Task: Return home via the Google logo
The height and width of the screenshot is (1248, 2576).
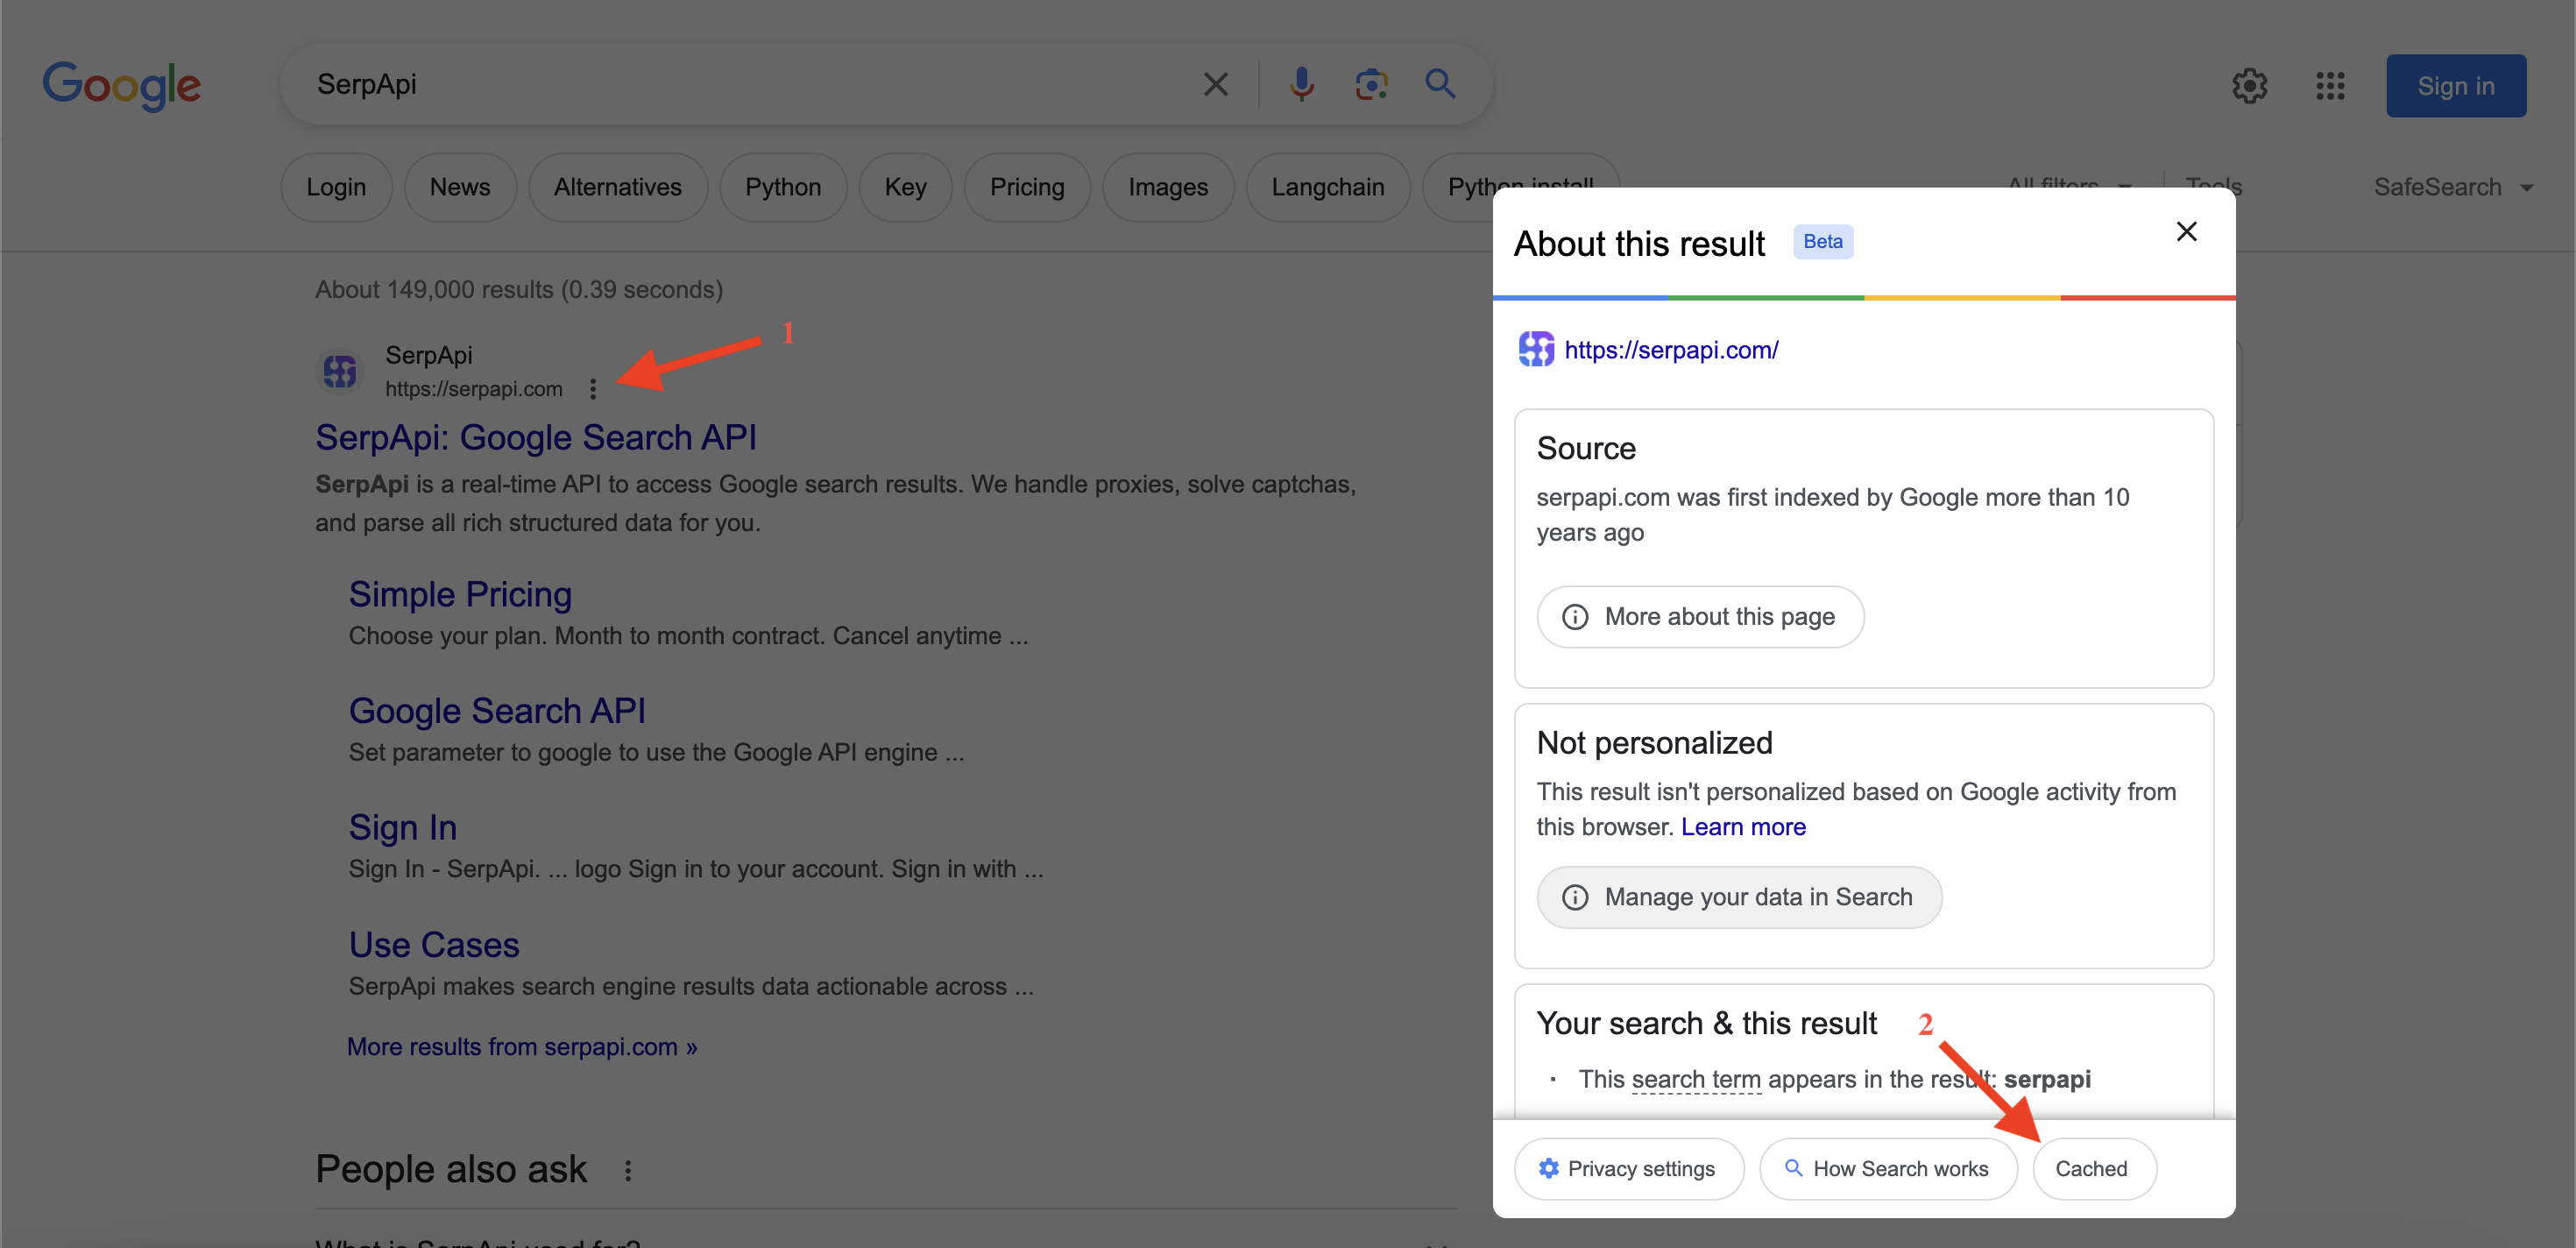Action: (122, 85)
